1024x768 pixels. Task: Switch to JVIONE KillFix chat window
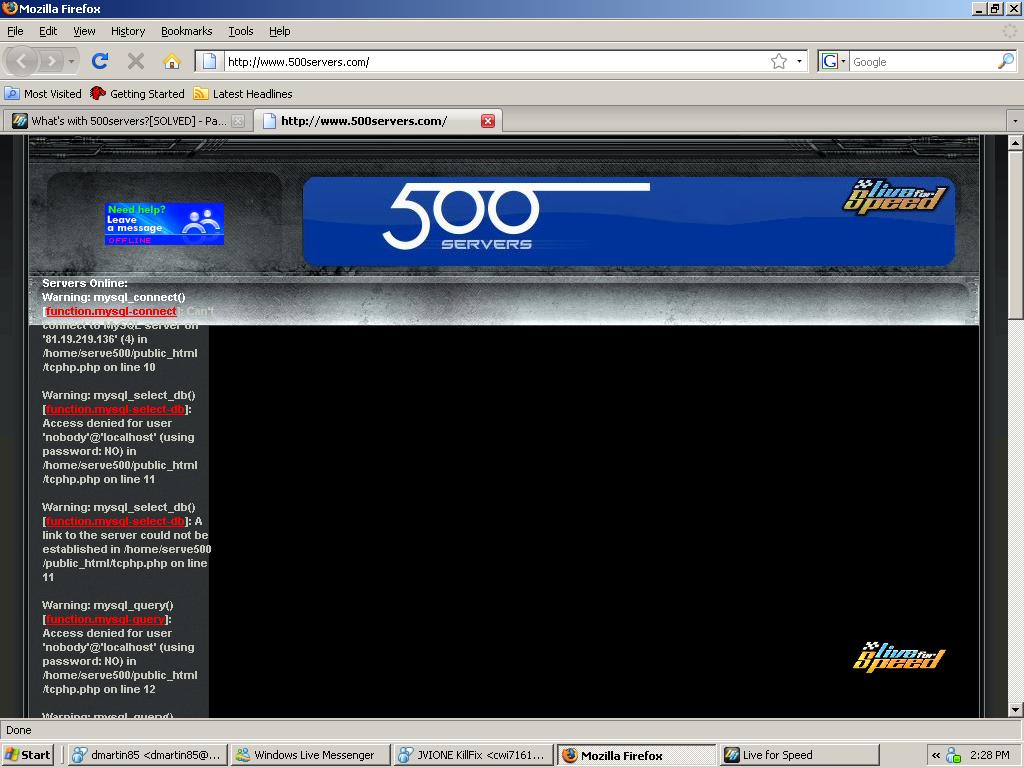(474, 755)
